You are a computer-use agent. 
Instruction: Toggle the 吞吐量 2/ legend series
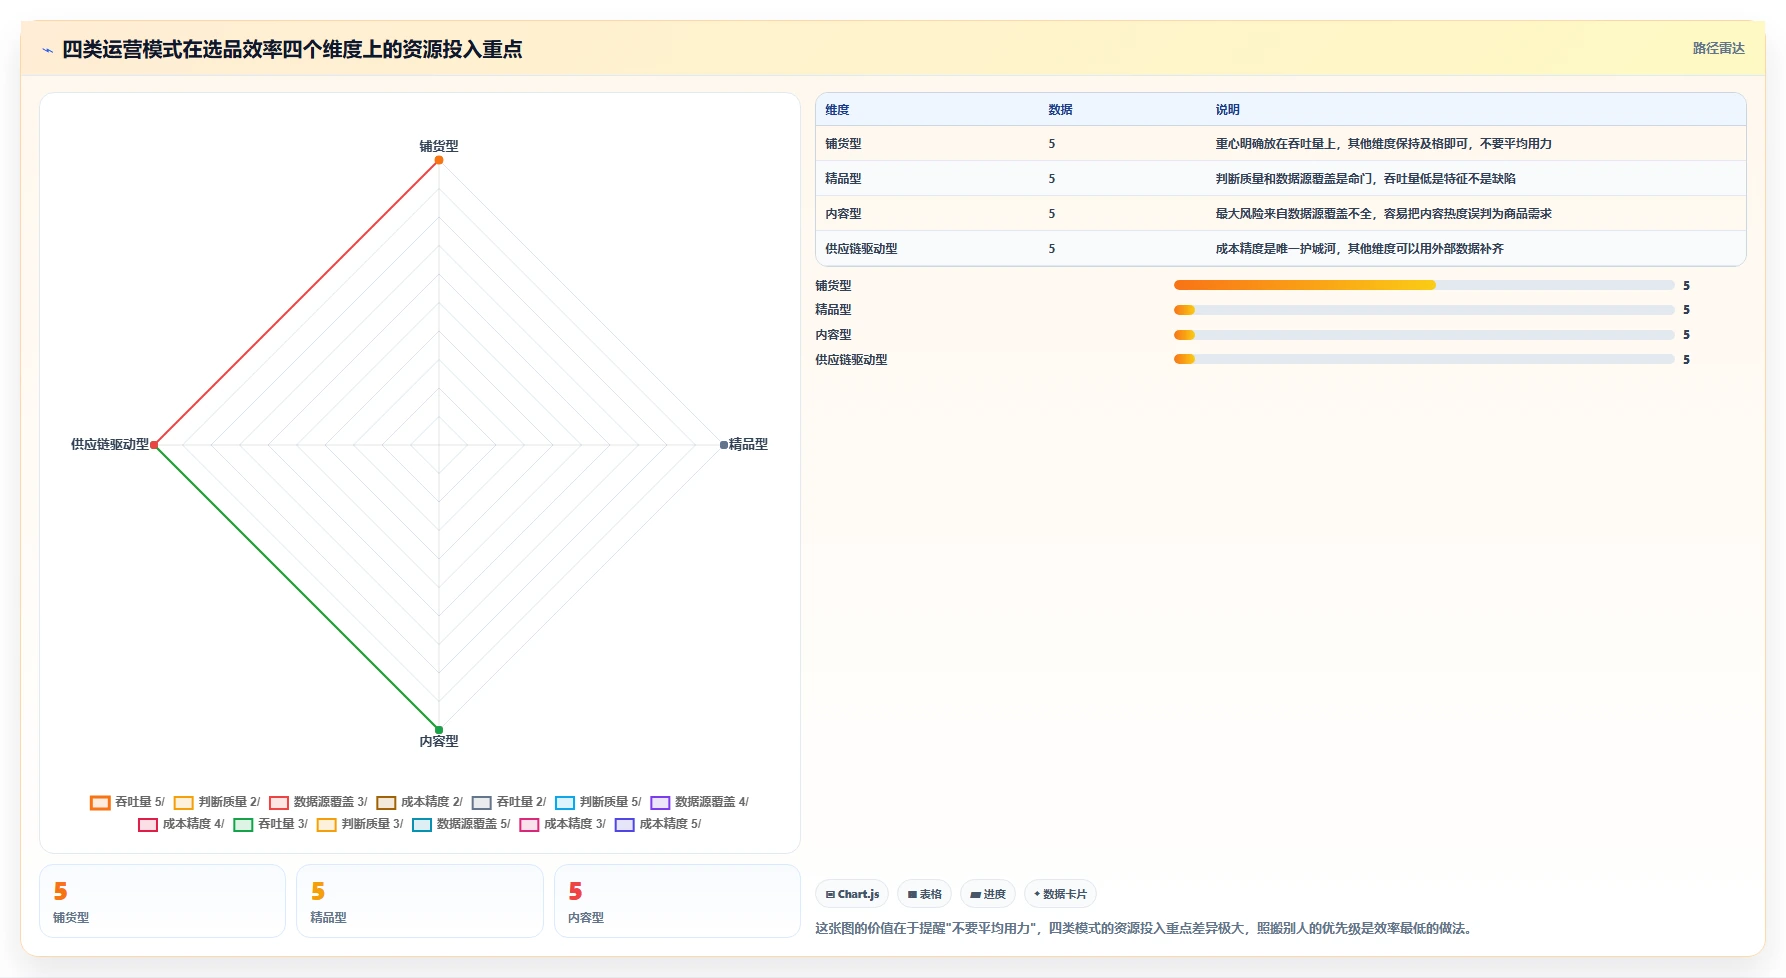[509, 802]
